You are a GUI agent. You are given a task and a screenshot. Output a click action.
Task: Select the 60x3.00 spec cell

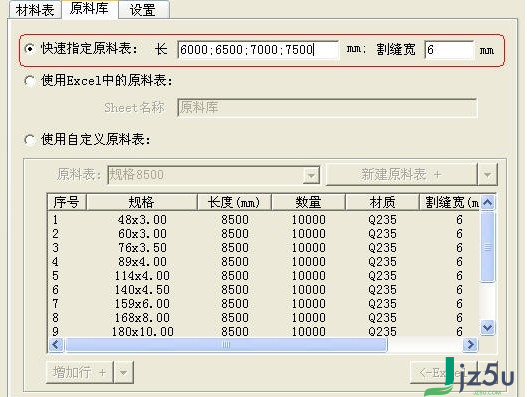[142, 234]
